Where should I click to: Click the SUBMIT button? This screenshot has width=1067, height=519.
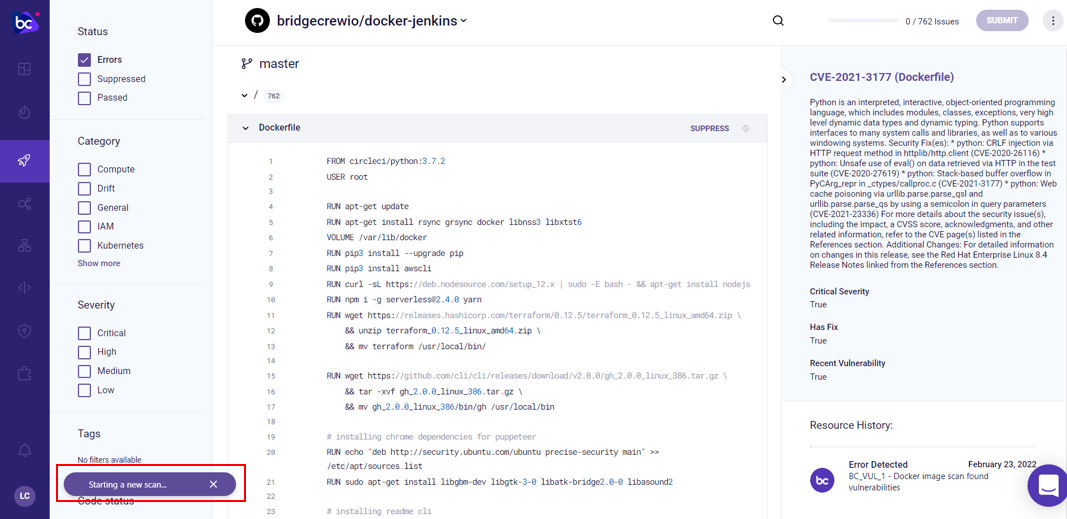pos(1002,20)
